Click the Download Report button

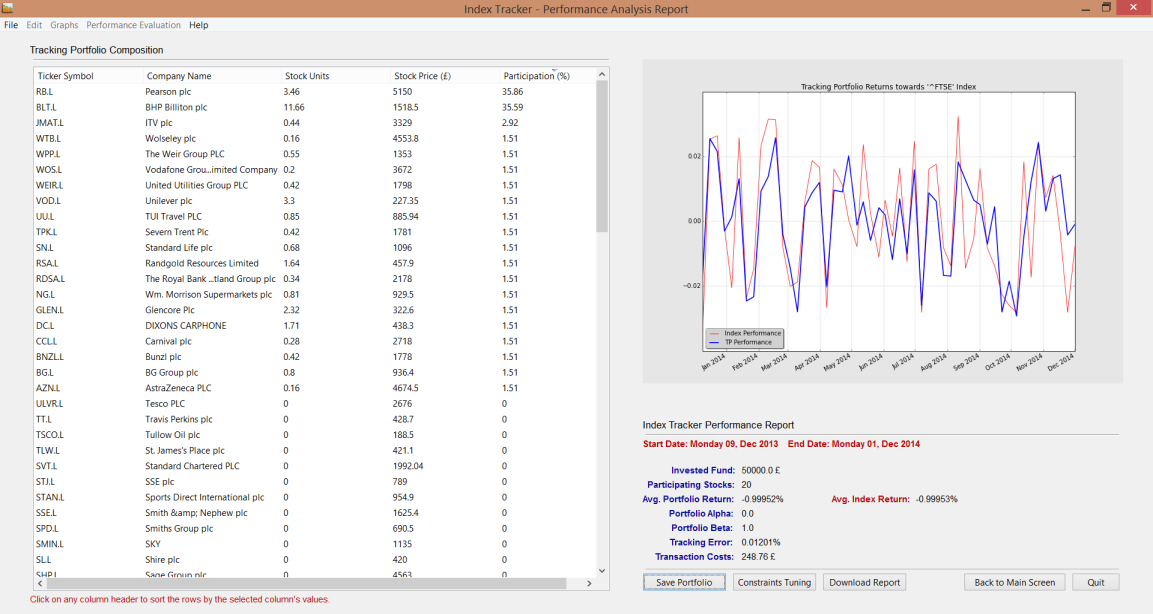click(x=865, y=582)
